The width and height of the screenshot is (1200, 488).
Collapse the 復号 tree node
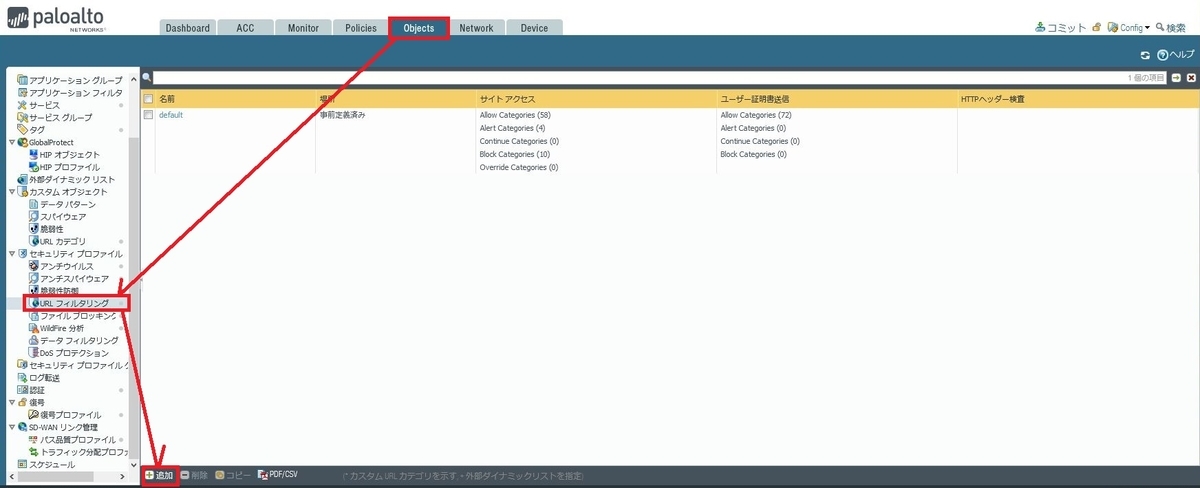[x=11, y=402]
